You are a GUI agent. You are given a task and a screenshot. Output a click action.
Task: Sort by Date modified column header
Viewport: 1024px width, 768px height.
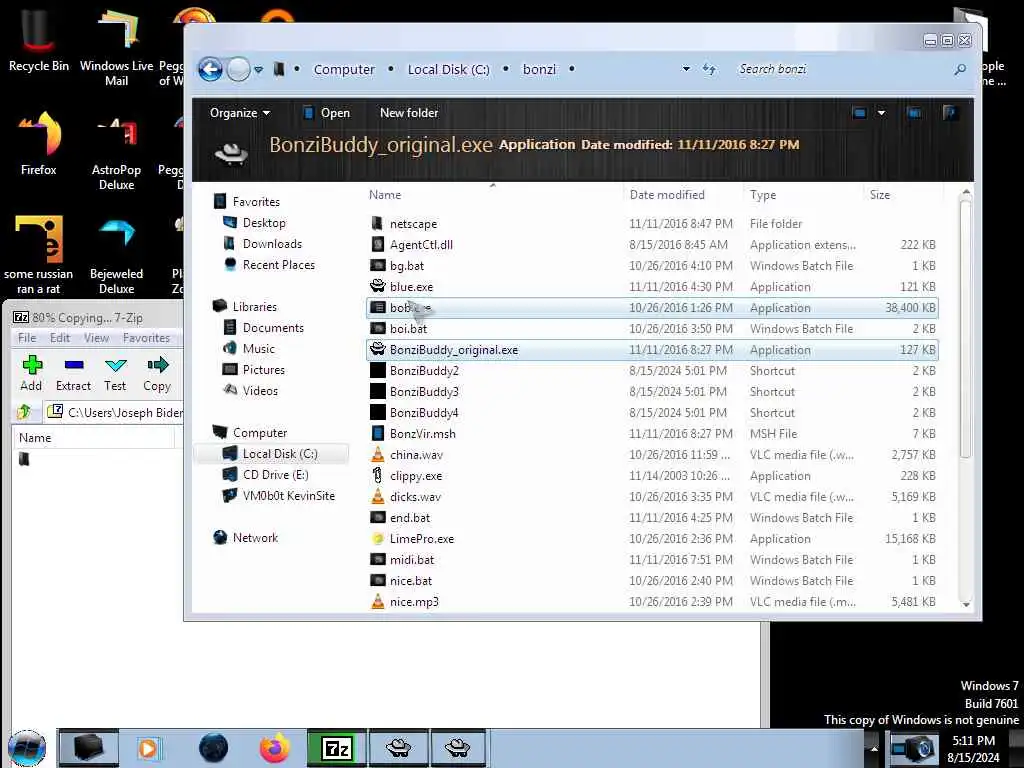pos(667,195)
